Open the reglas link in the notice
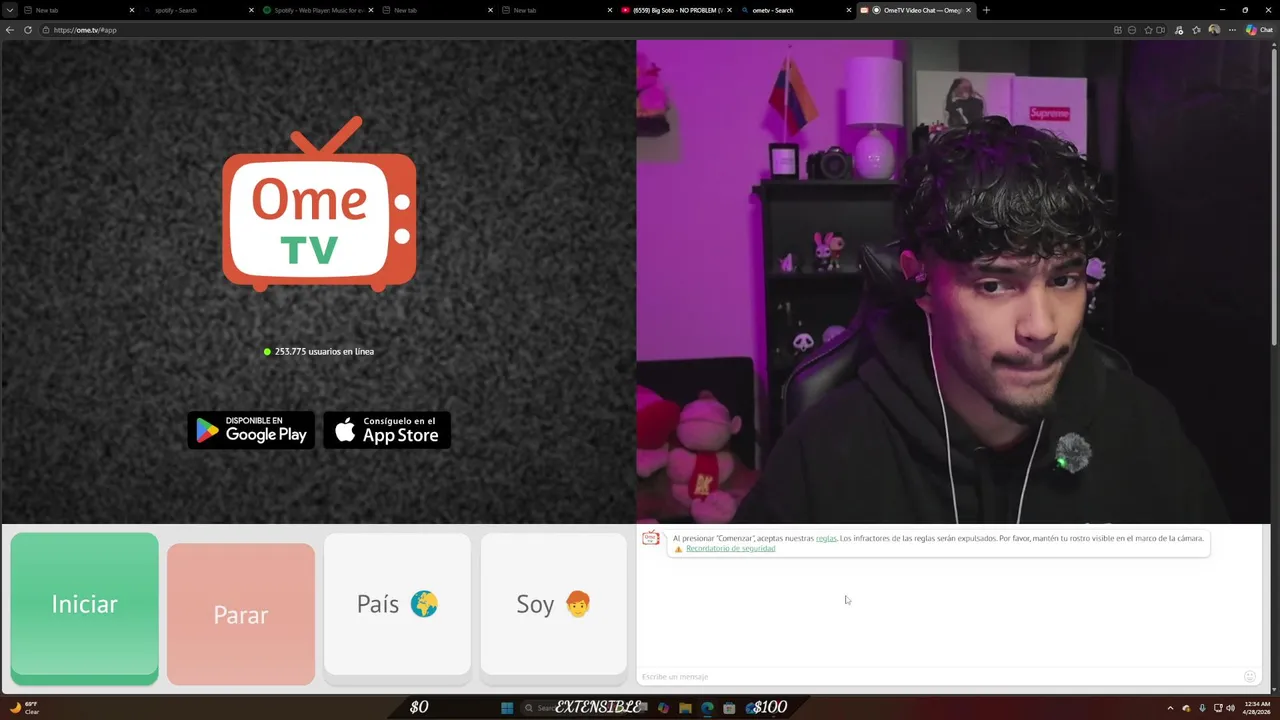Viewport: 1280px width, 720px height. pyautogui.click(x=826, y=538)
